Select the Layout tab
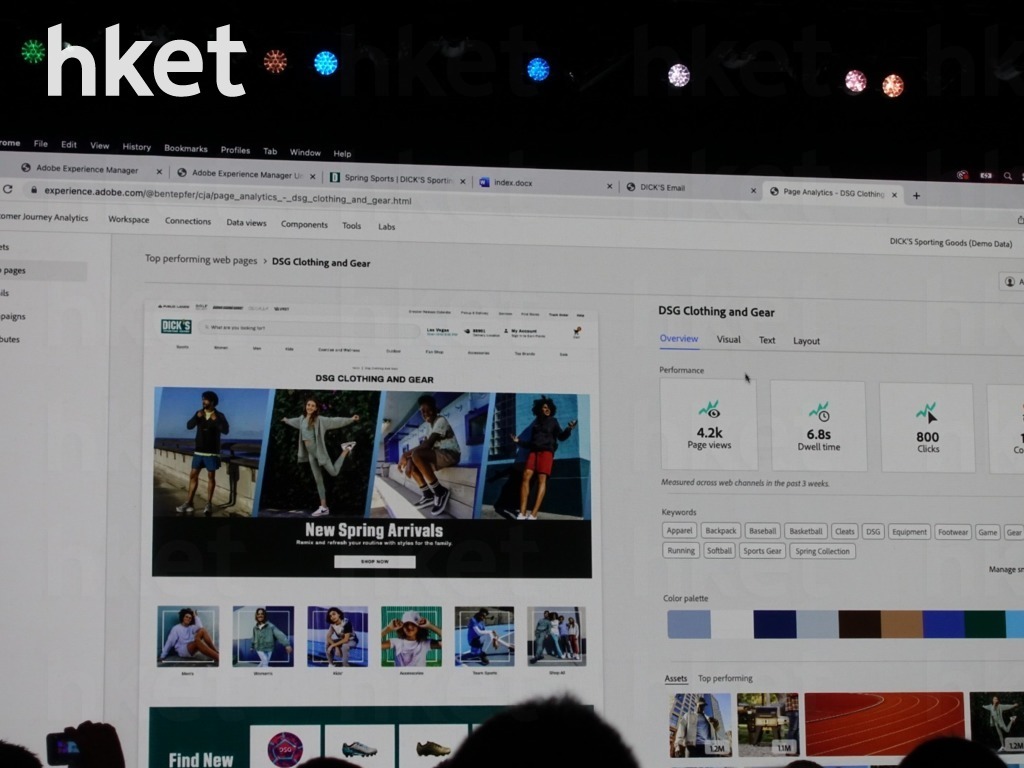Screen dimensions: 1024x768 click(x=807, y=341)
